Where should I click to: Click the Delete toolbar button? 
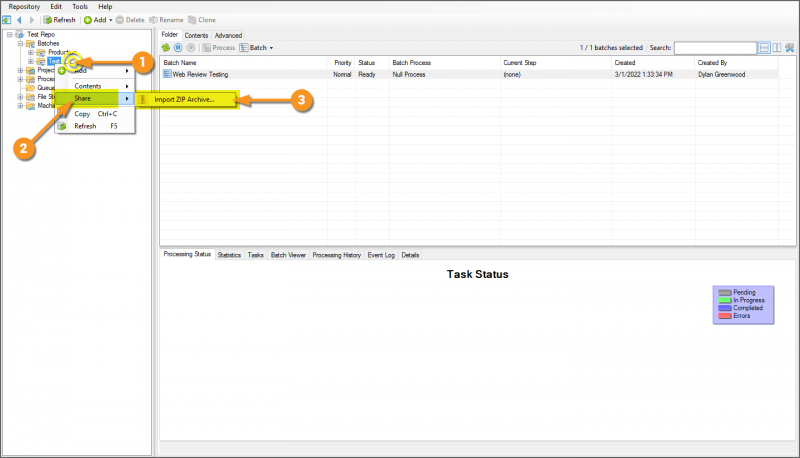point(130,20)
